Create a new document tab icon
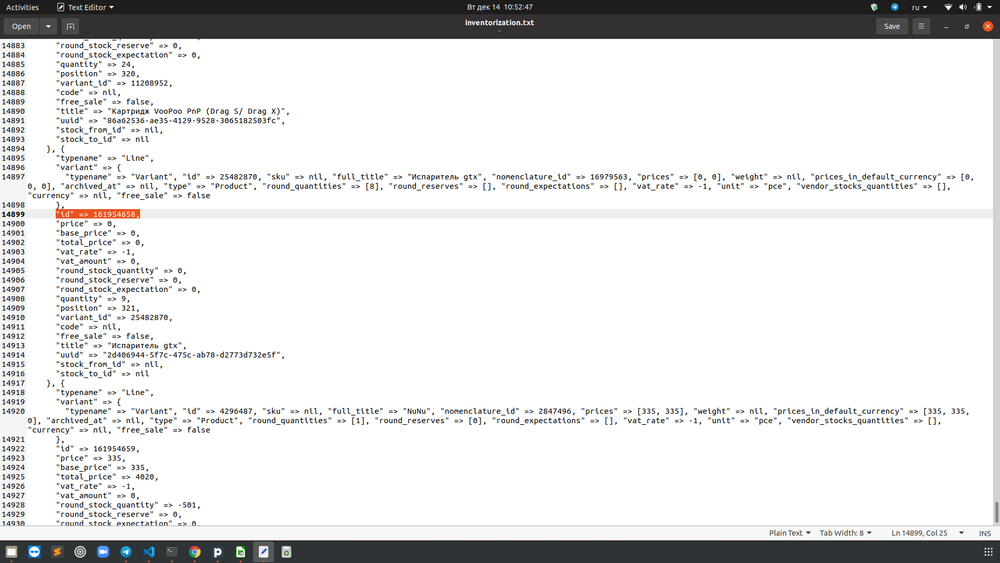The height and width of the screenshot is (563, 1000). pos(70,26)
